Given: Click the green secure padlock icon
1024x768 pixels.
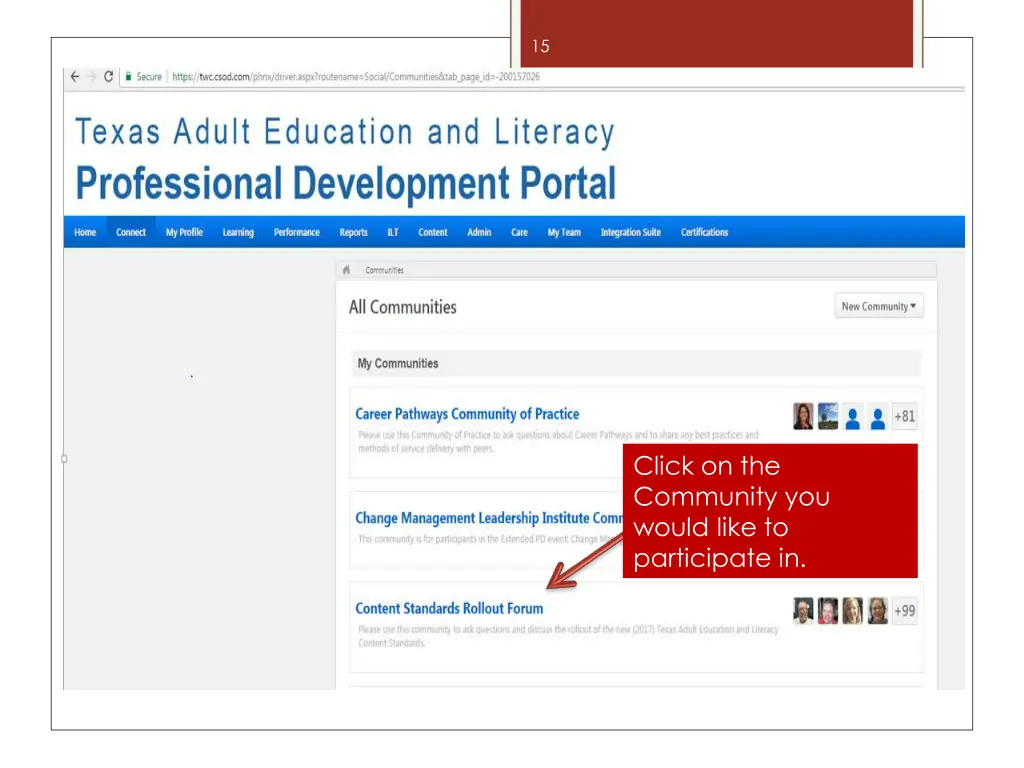Looking at the screenshot, I should (x=129, y=76).
